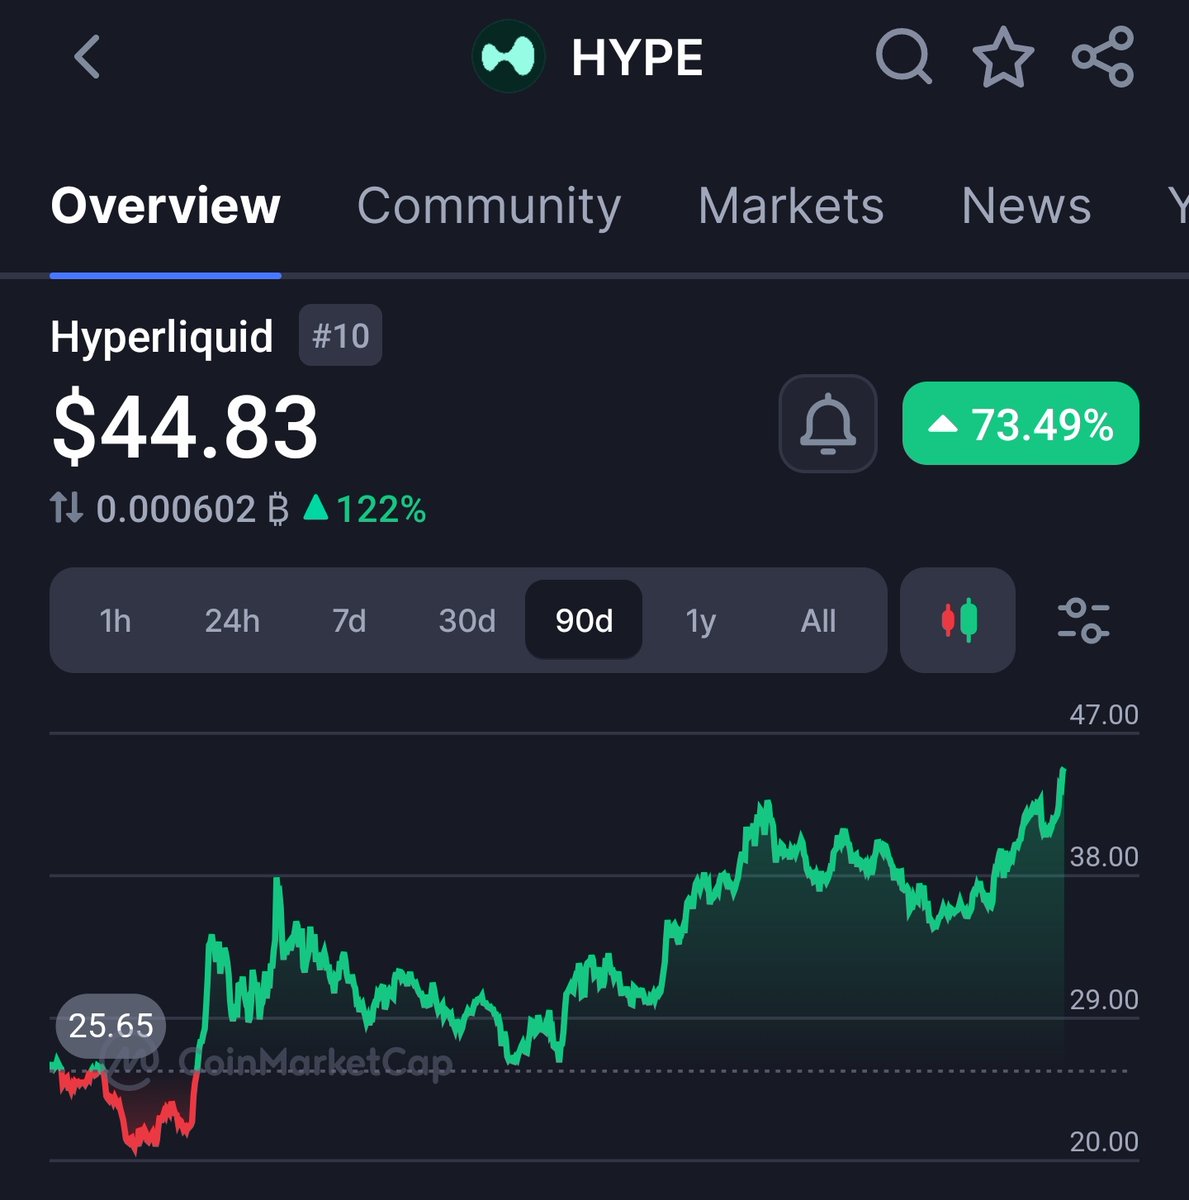1189x1200 pixels.
Task: Tap the $44.83 price value
Action: pos(185,428)
